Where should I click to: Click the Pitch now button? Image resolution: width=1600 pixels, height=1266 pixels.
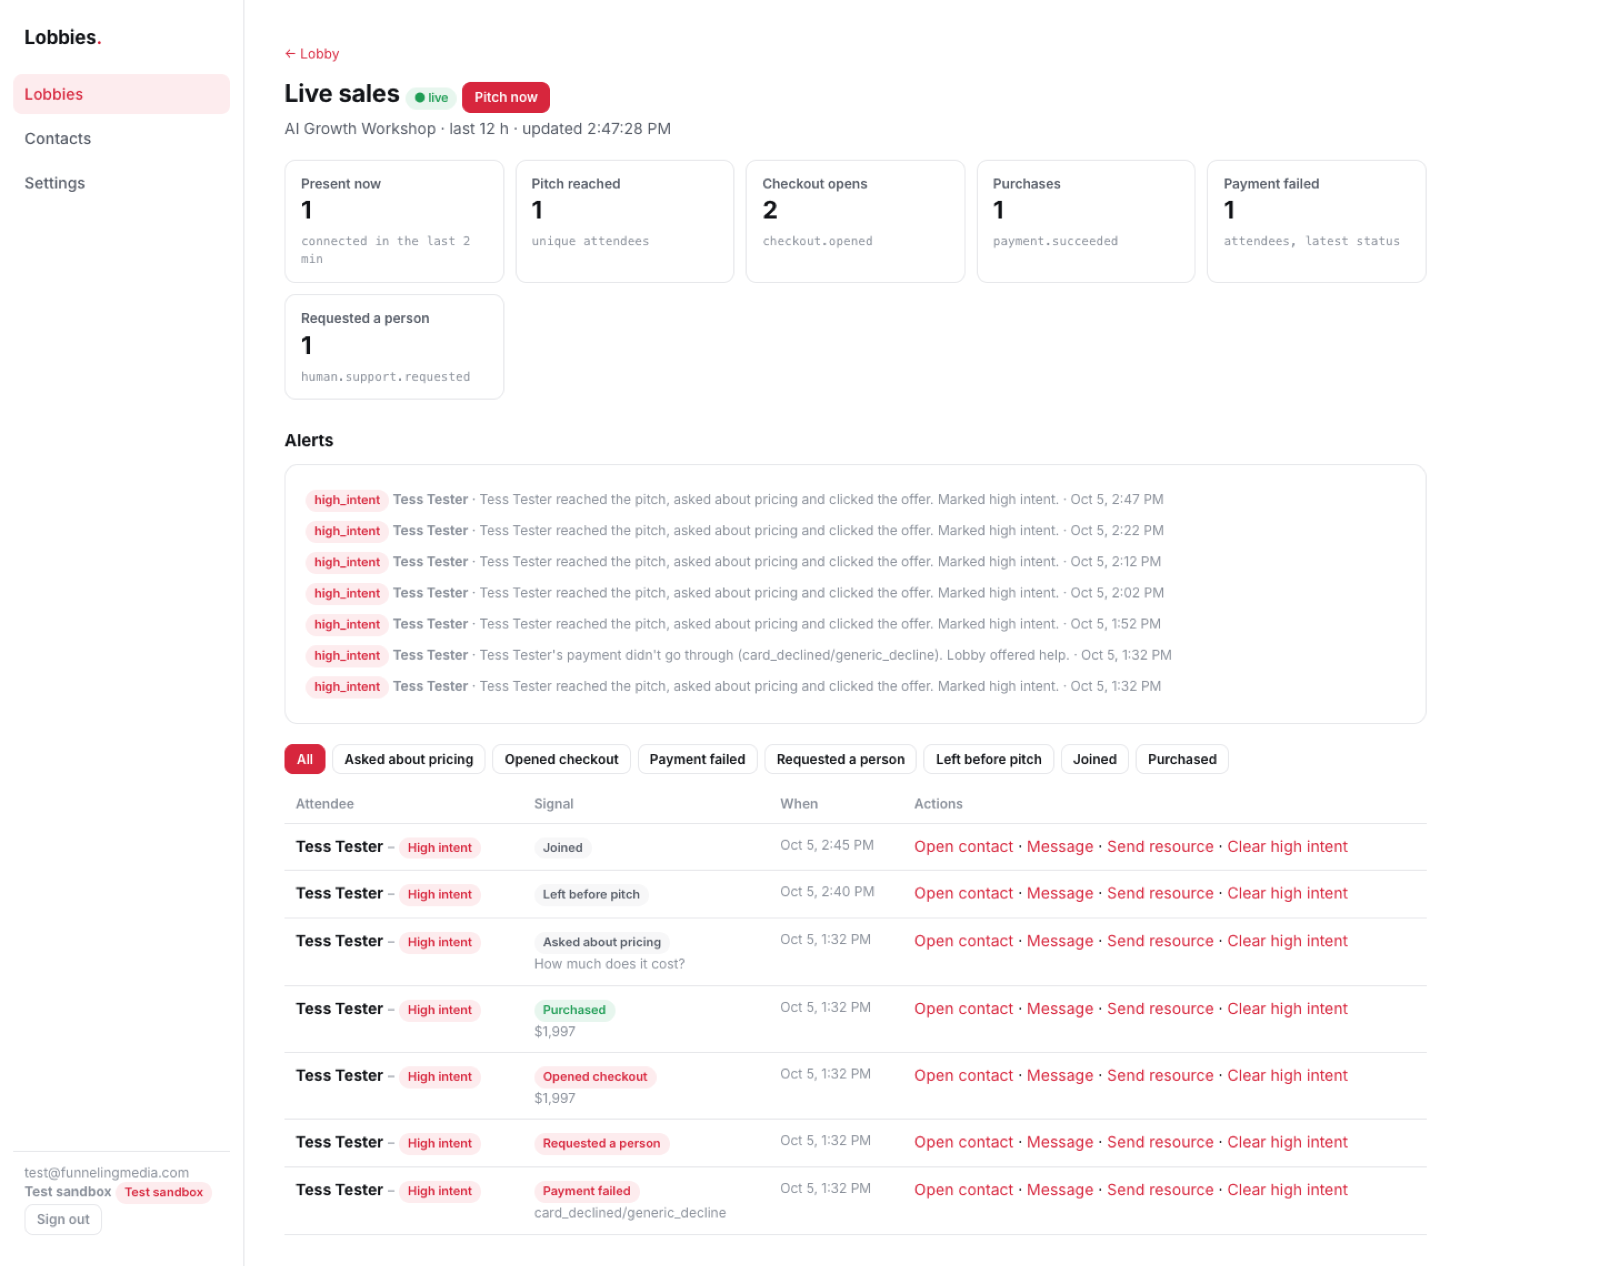(505, 97)
